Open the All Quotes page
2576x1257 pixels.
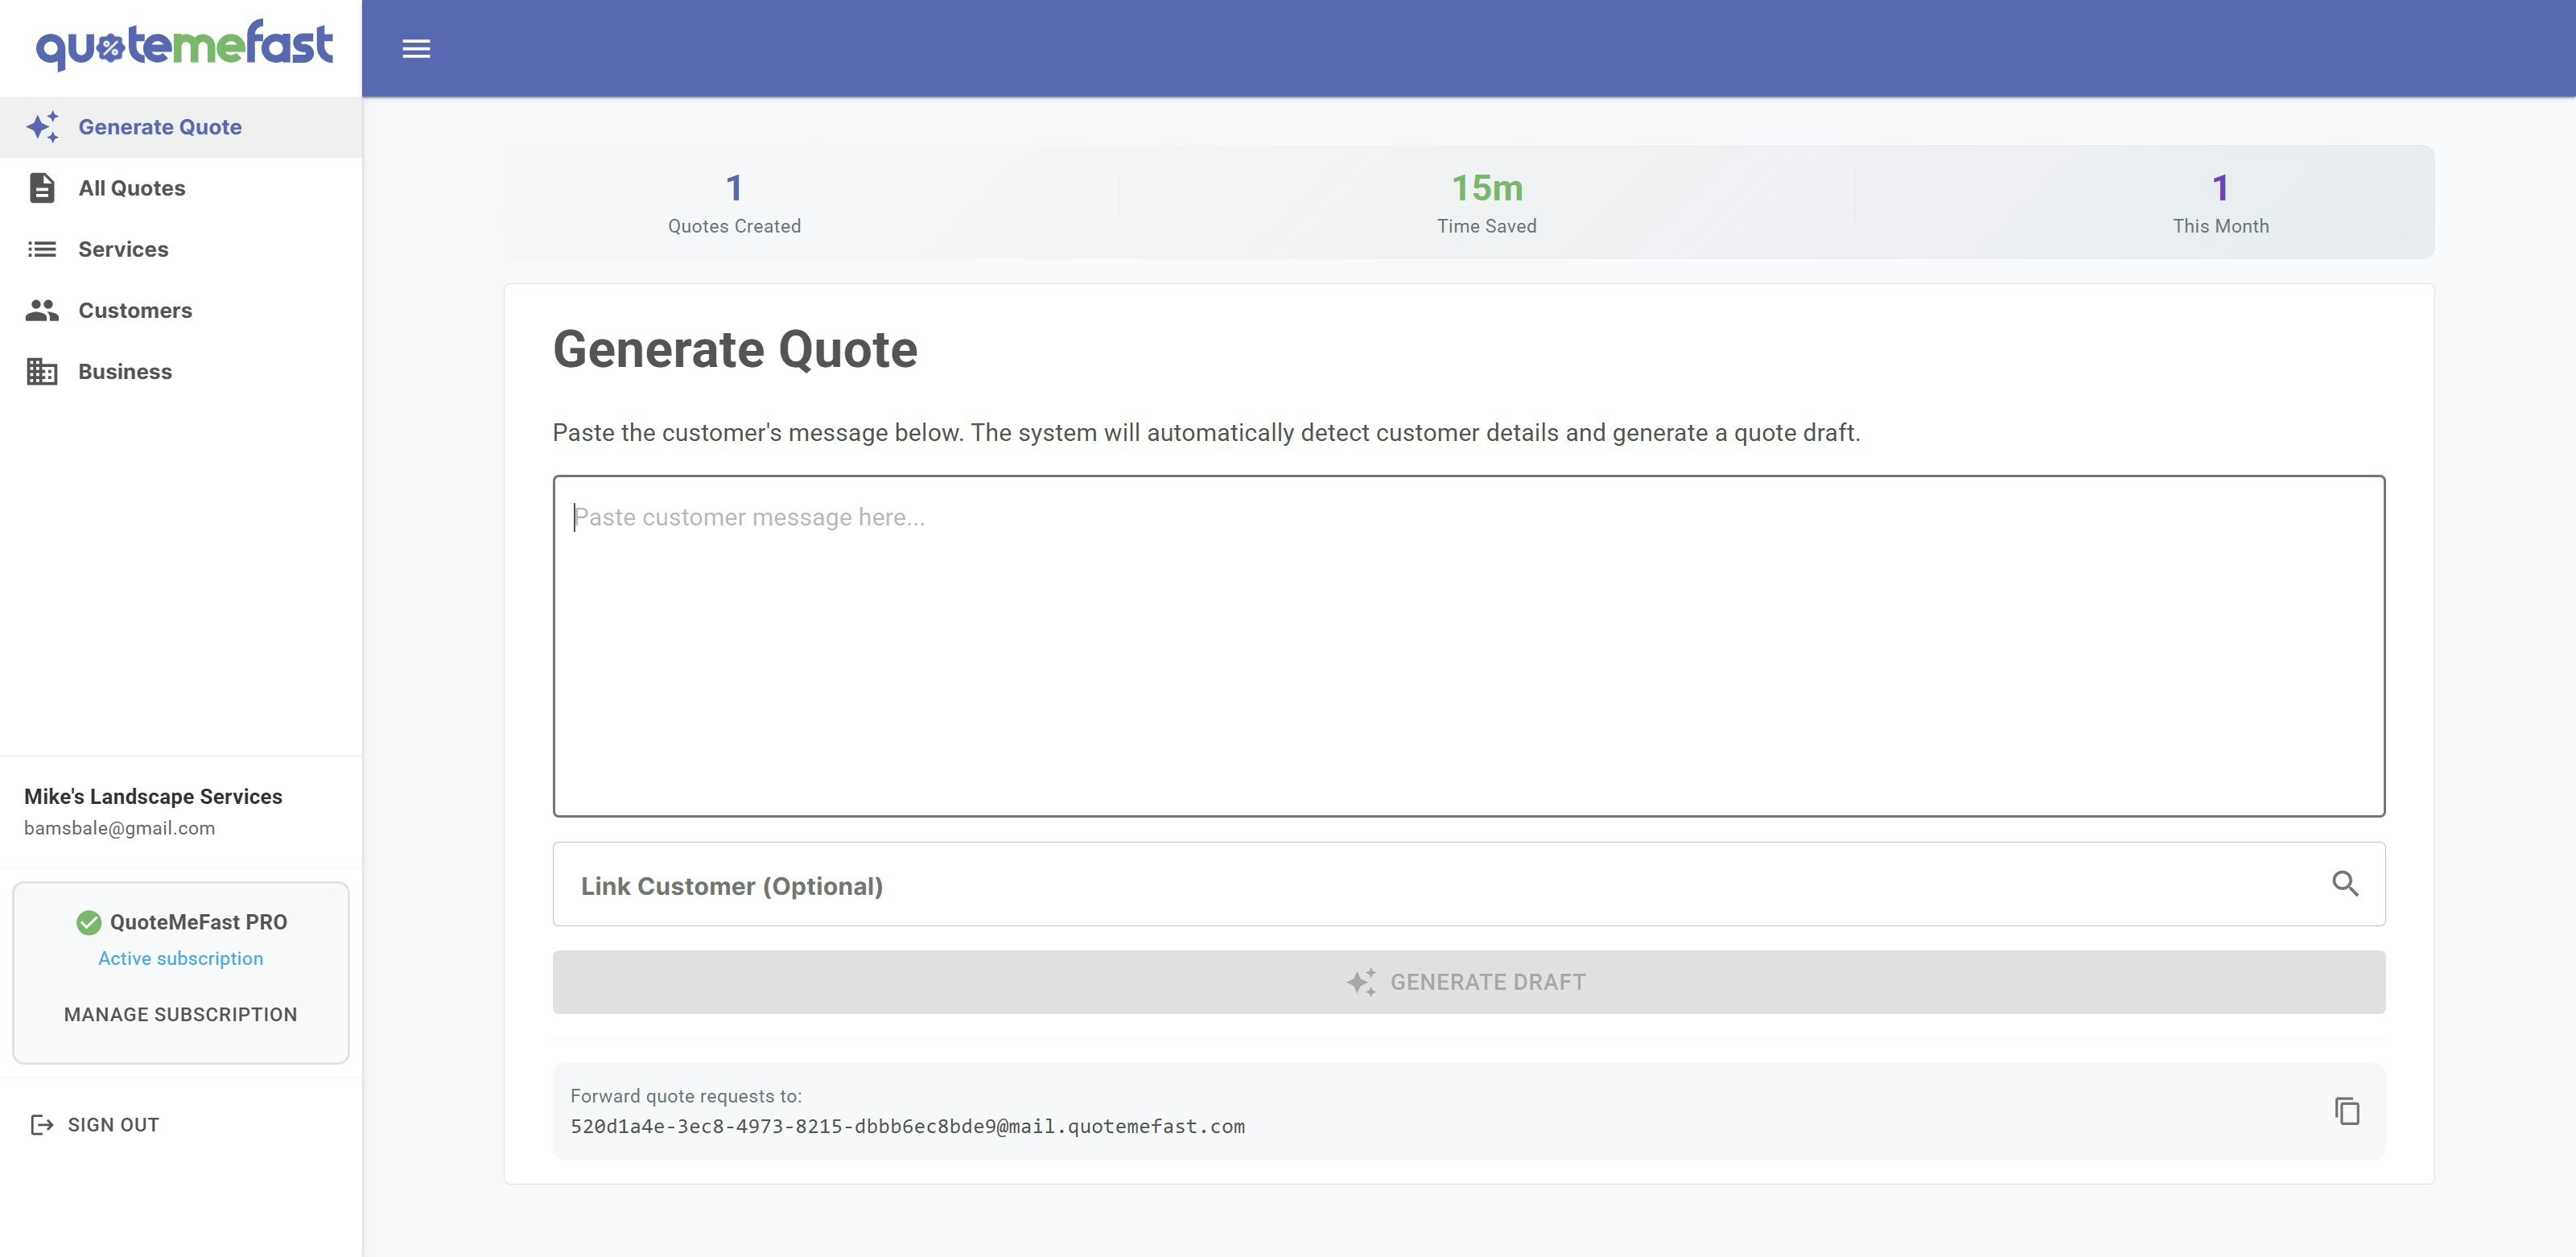tap(181, 188)
